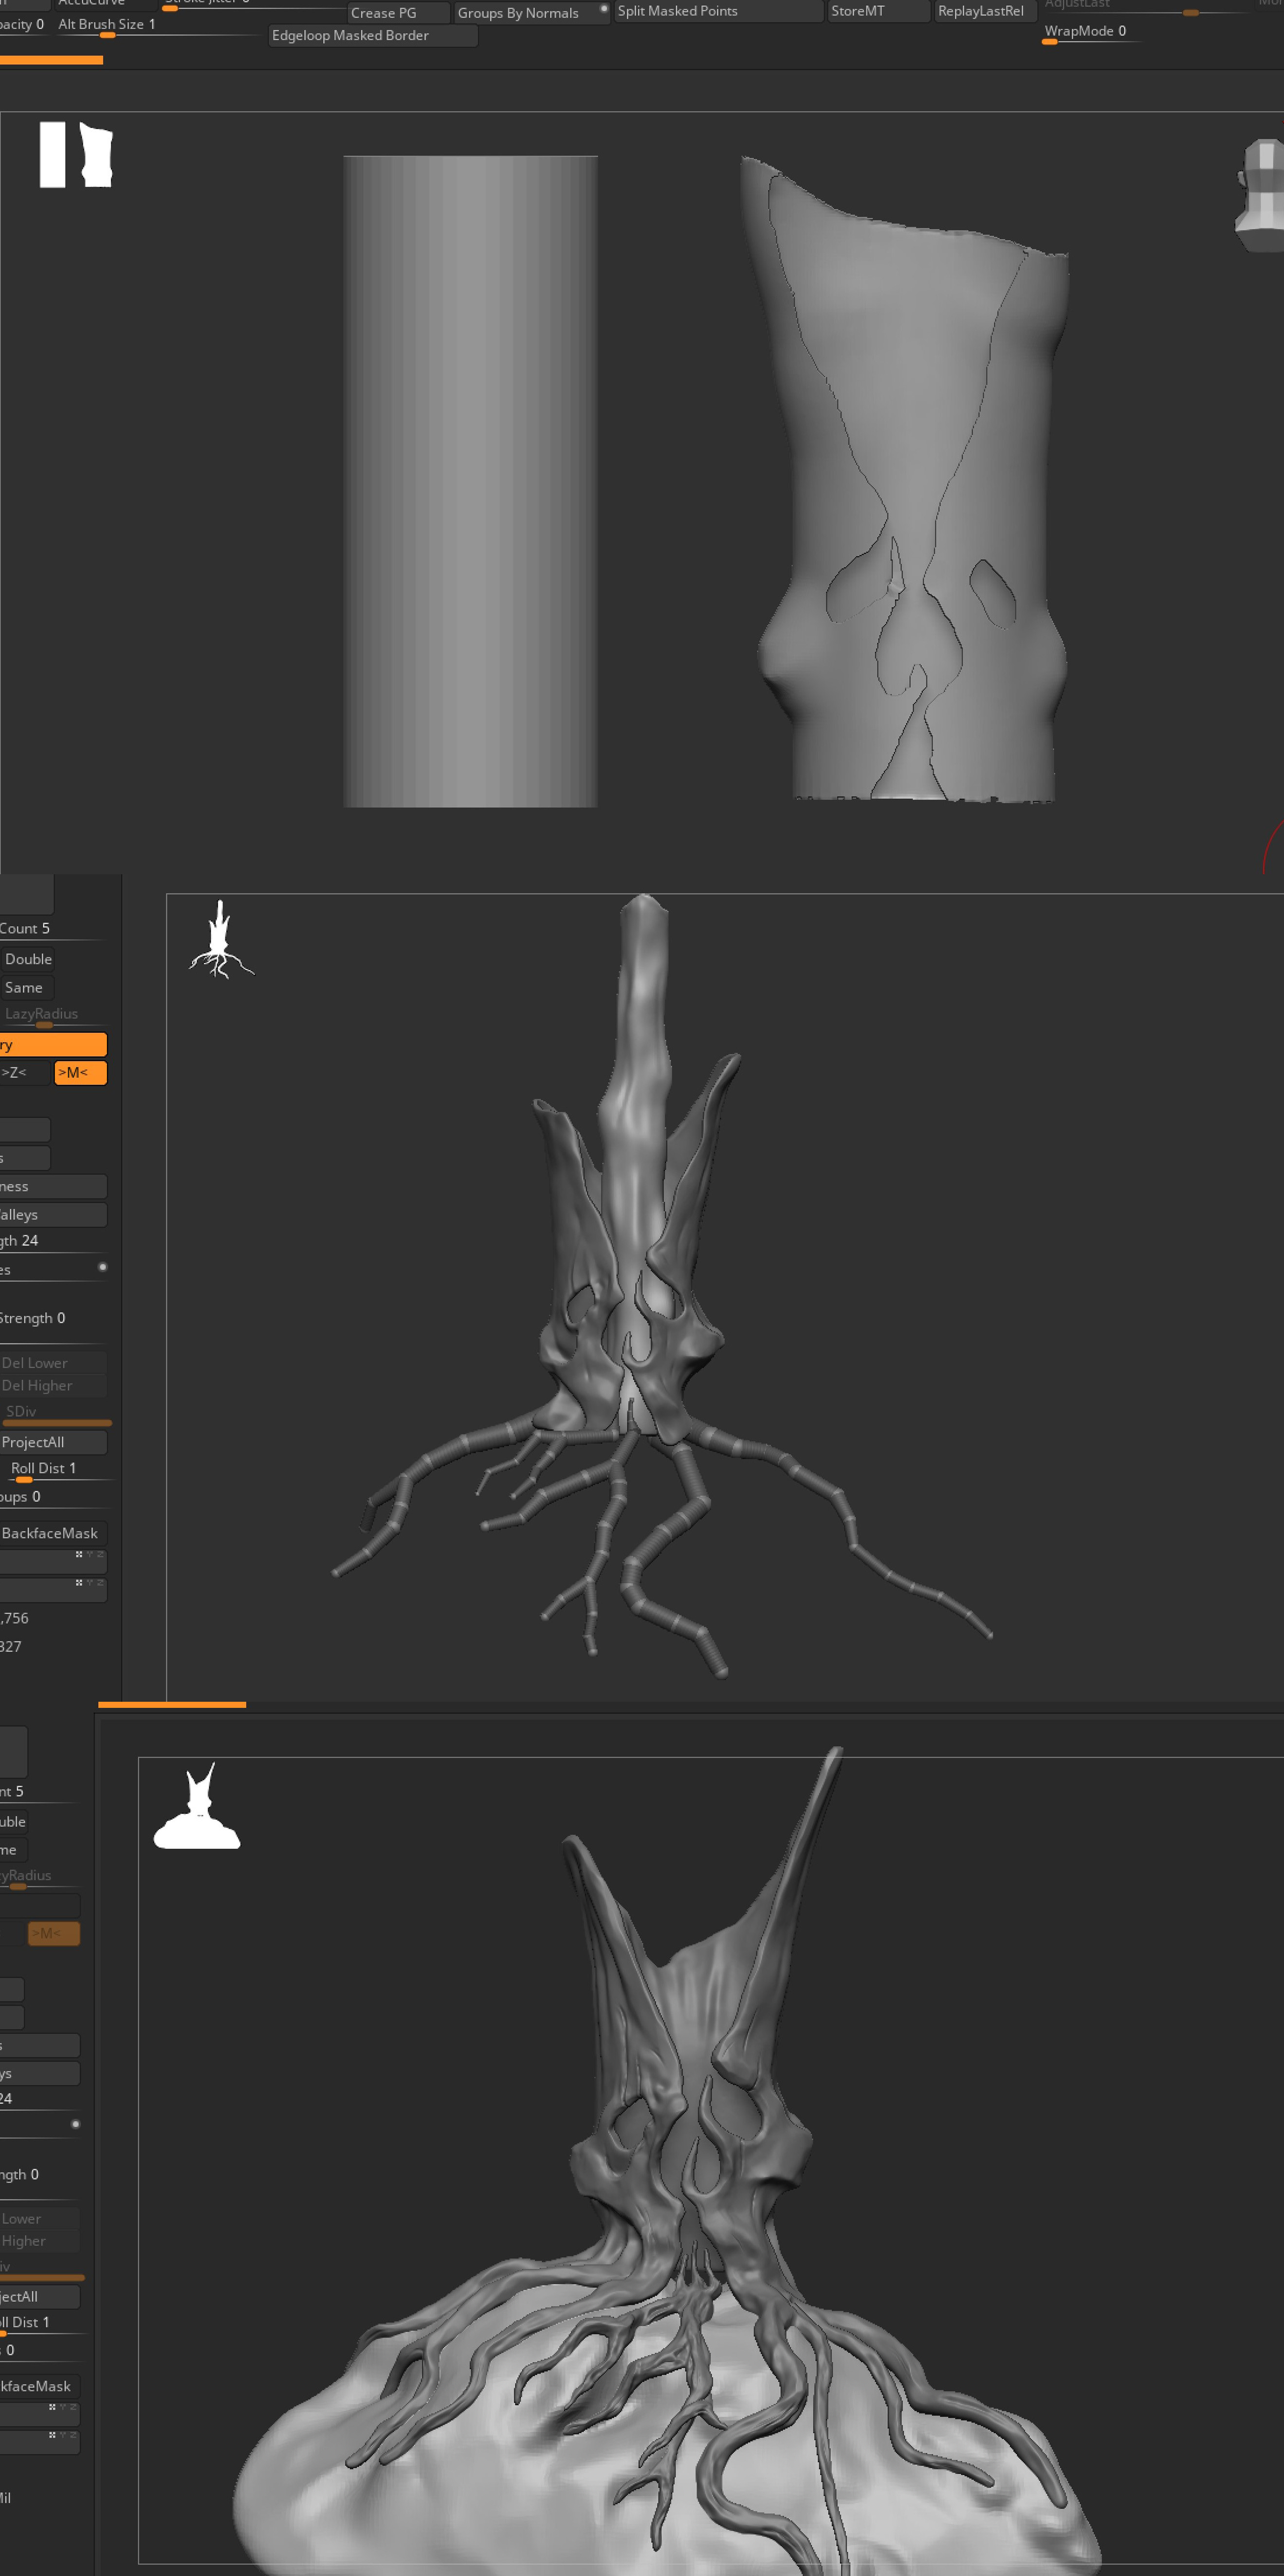Click the upper XYZ icon under BackfaceMask
The width and height of the screenshot is (1284, 2576).
90,1555
